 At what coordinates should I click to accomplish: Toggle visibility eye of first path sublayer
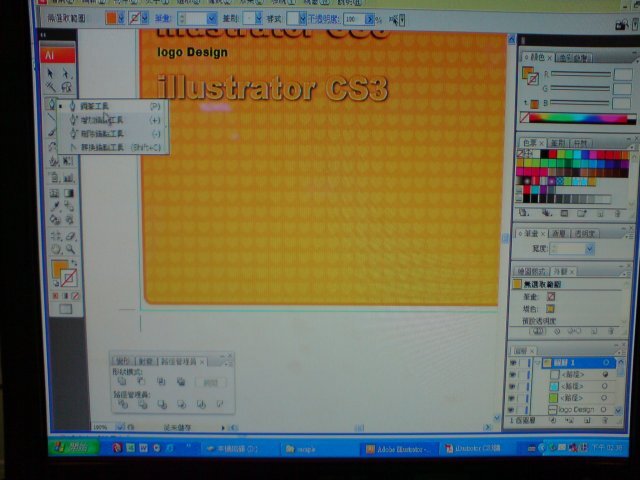click(x=513, y=374)
